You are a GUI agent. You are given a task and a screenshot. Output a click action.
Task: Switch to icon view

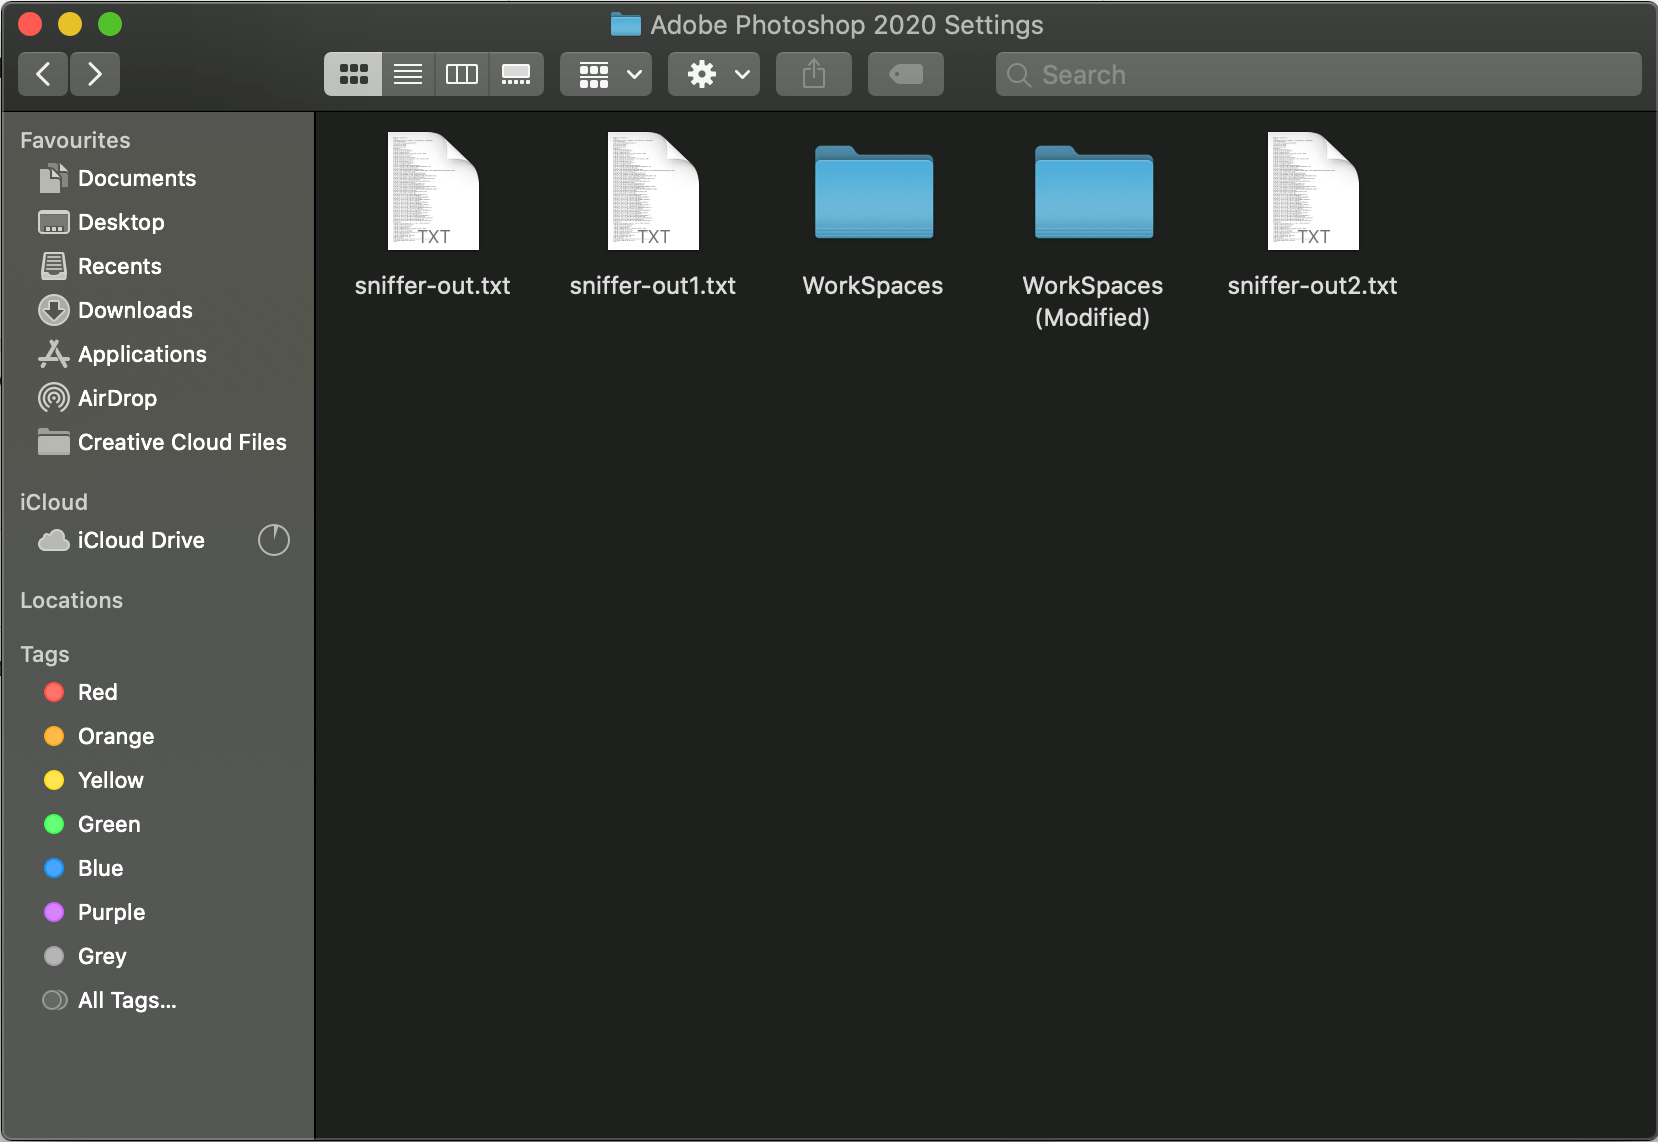(353, 73)
